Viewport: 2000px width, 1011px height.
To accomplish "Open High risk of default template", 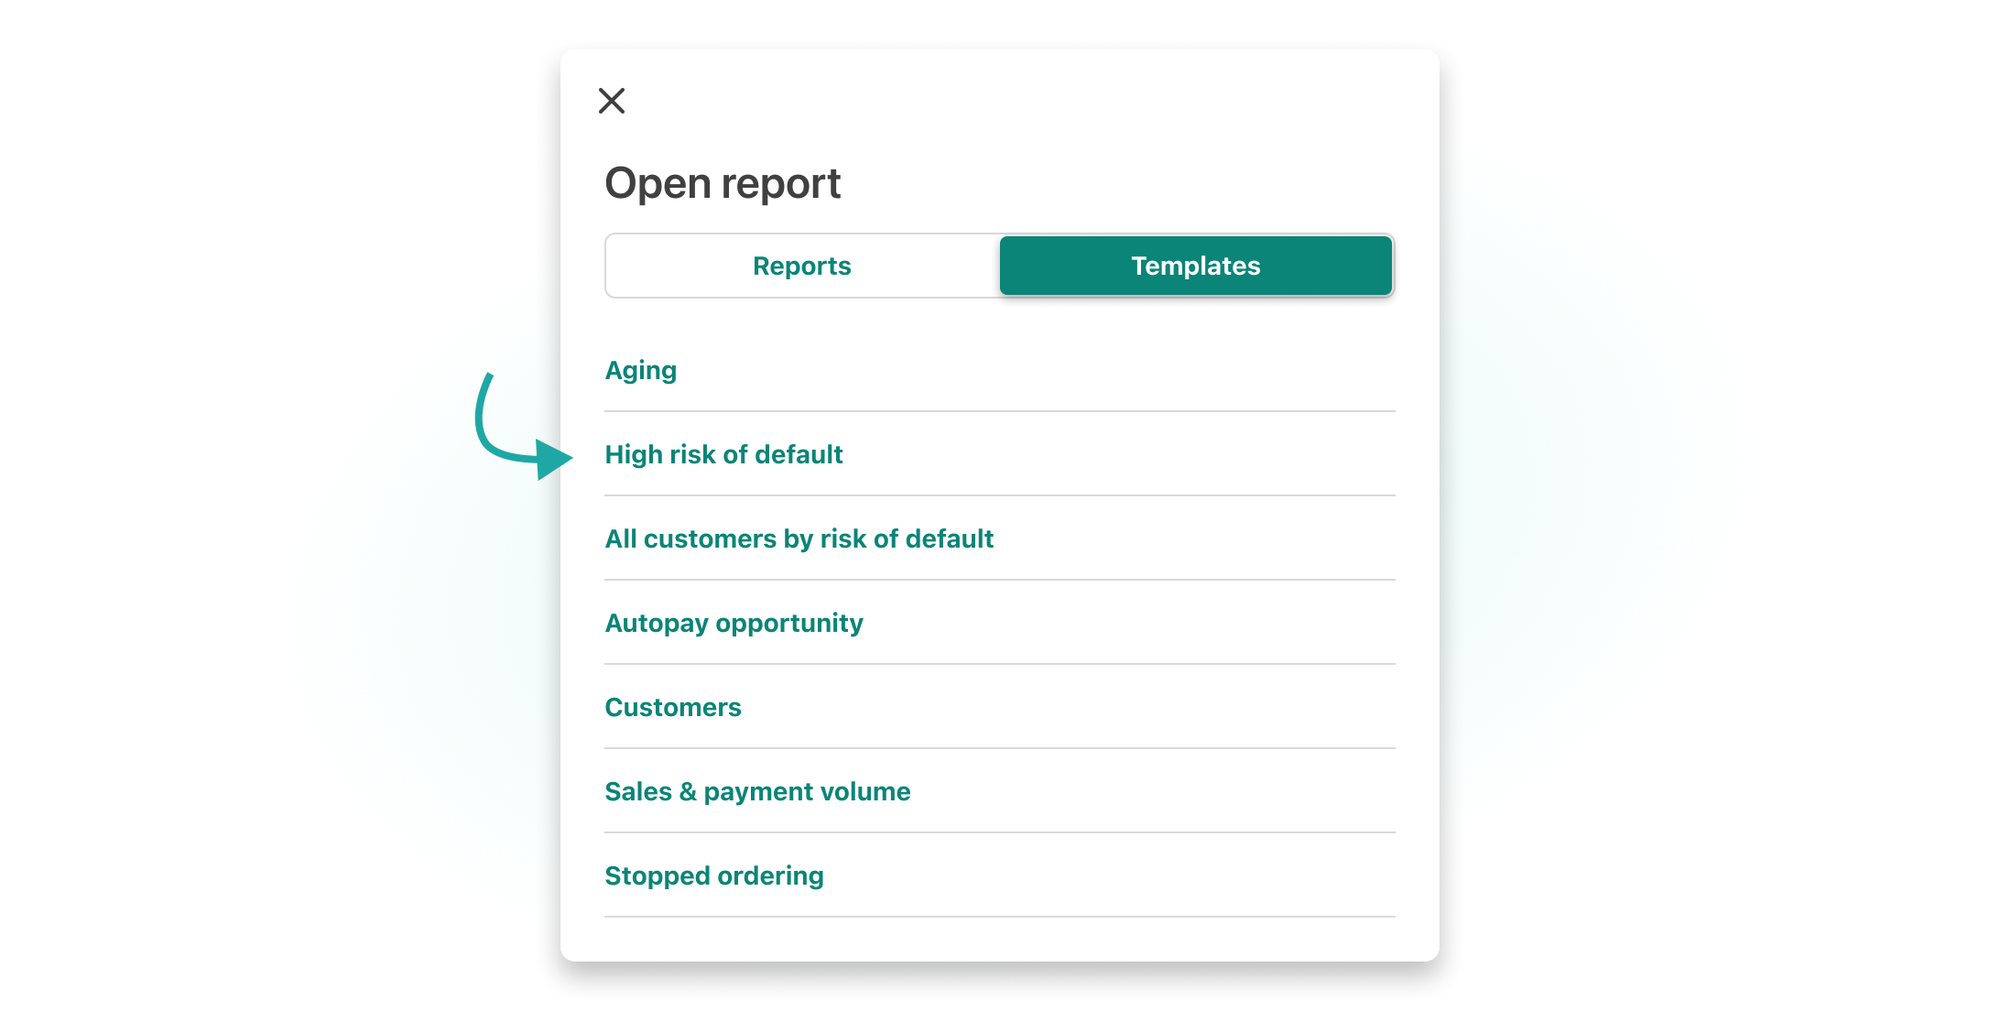I will coord(723,455).
